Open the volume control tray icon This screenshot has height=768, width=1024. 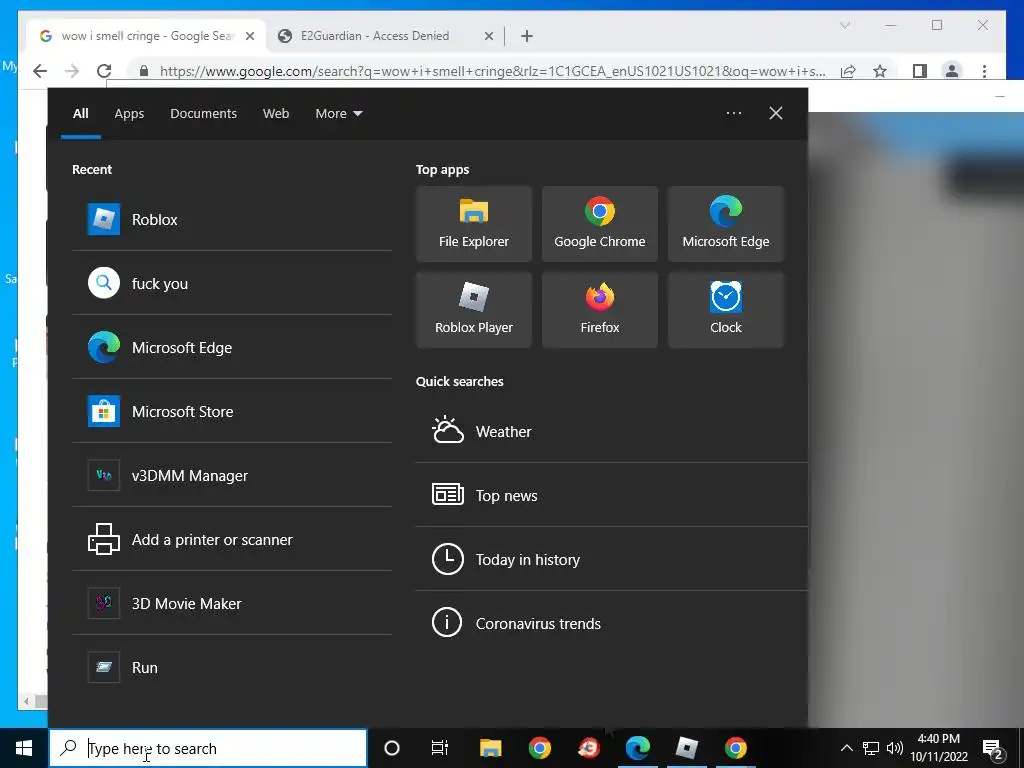895,748
